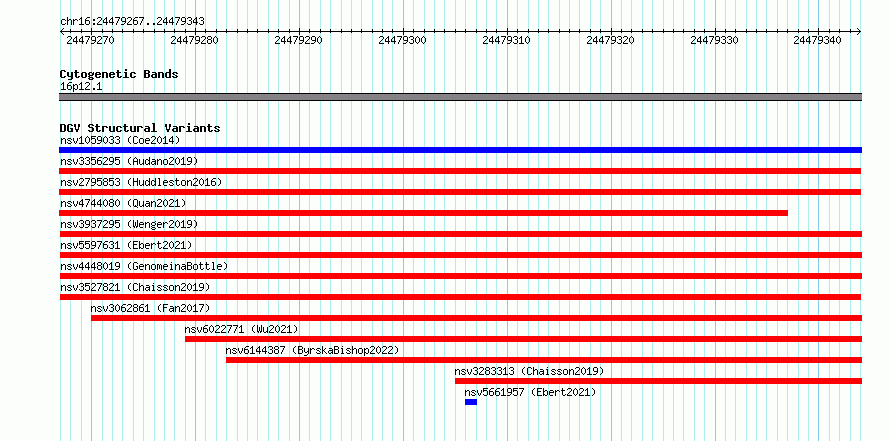The width and height of the screenshot is (890, 441).
Task: Click the small blue nsv5661957 bar
Action: 471,402
